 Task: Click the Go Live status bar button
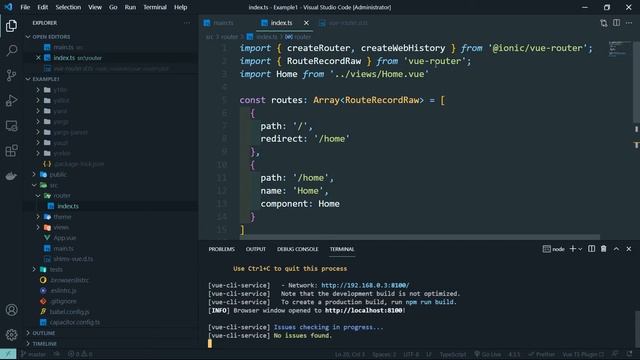[x=487, y=354]
